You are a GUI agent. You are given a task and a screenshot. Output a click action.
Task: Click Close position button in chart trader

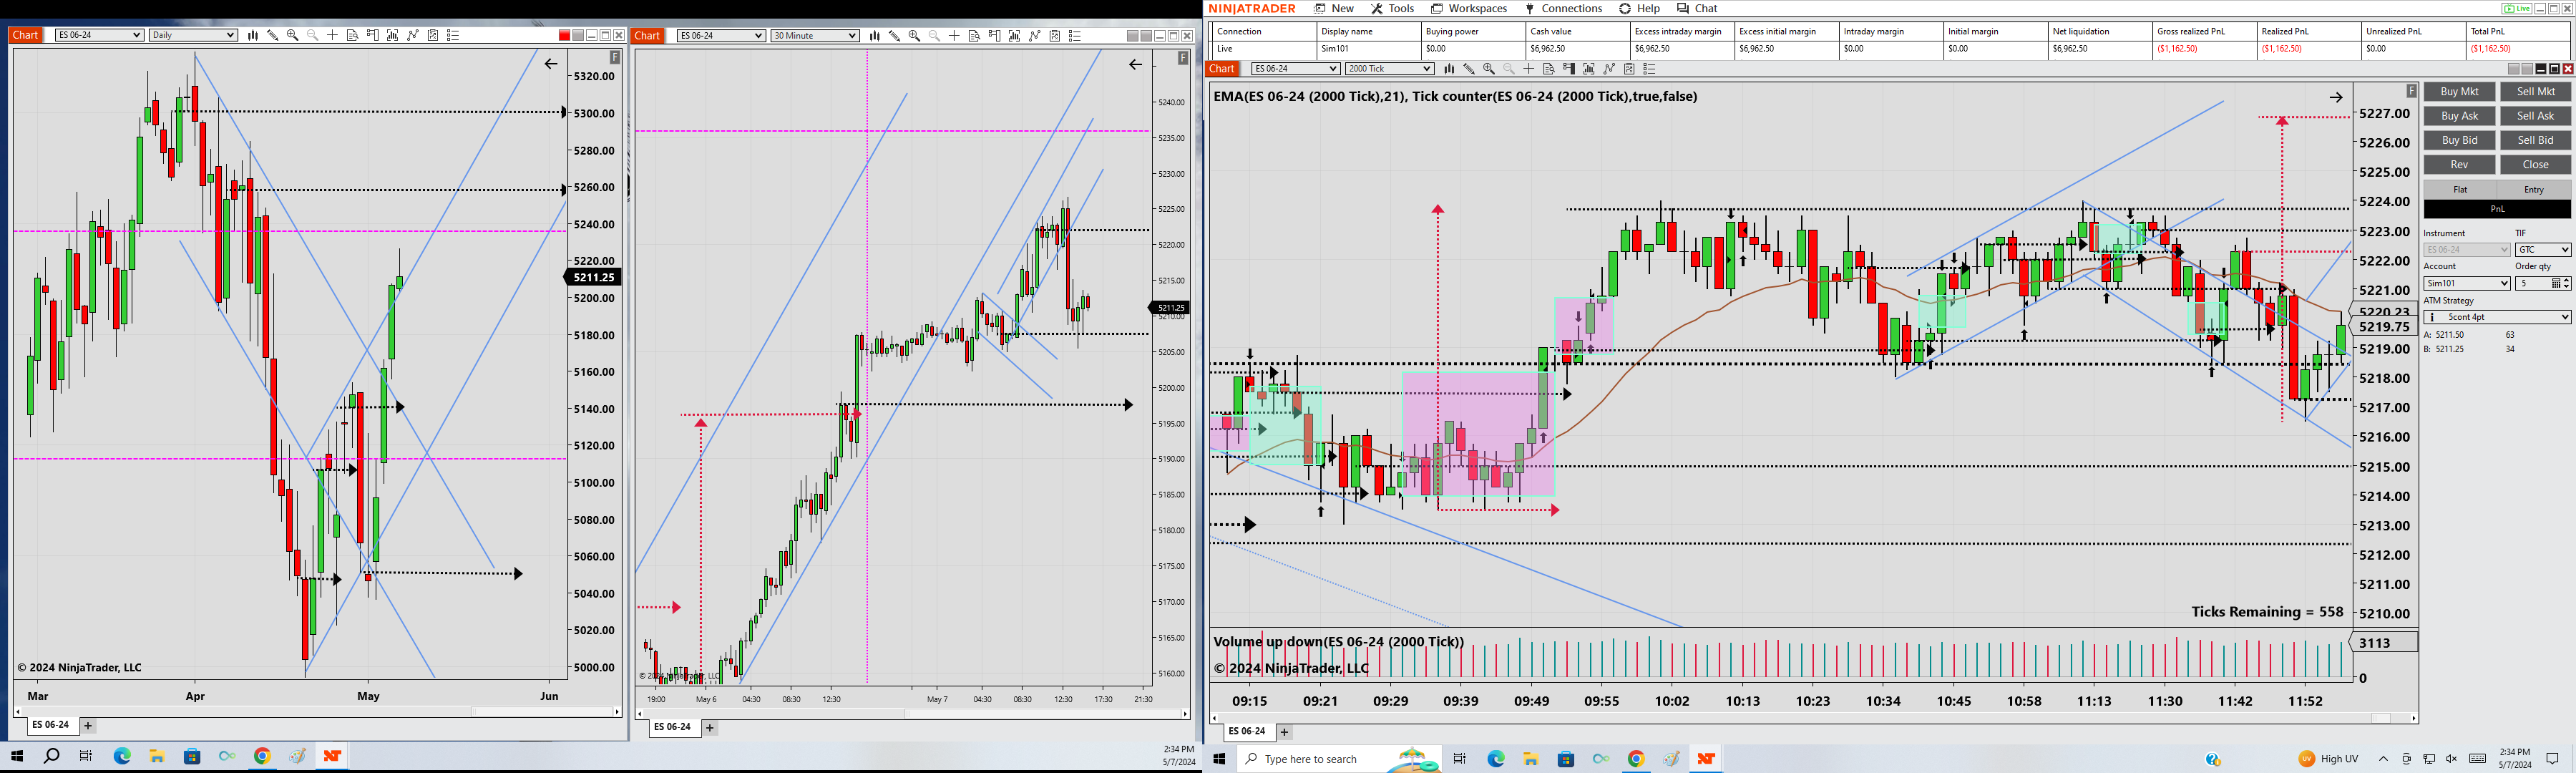click(2535, 165)
